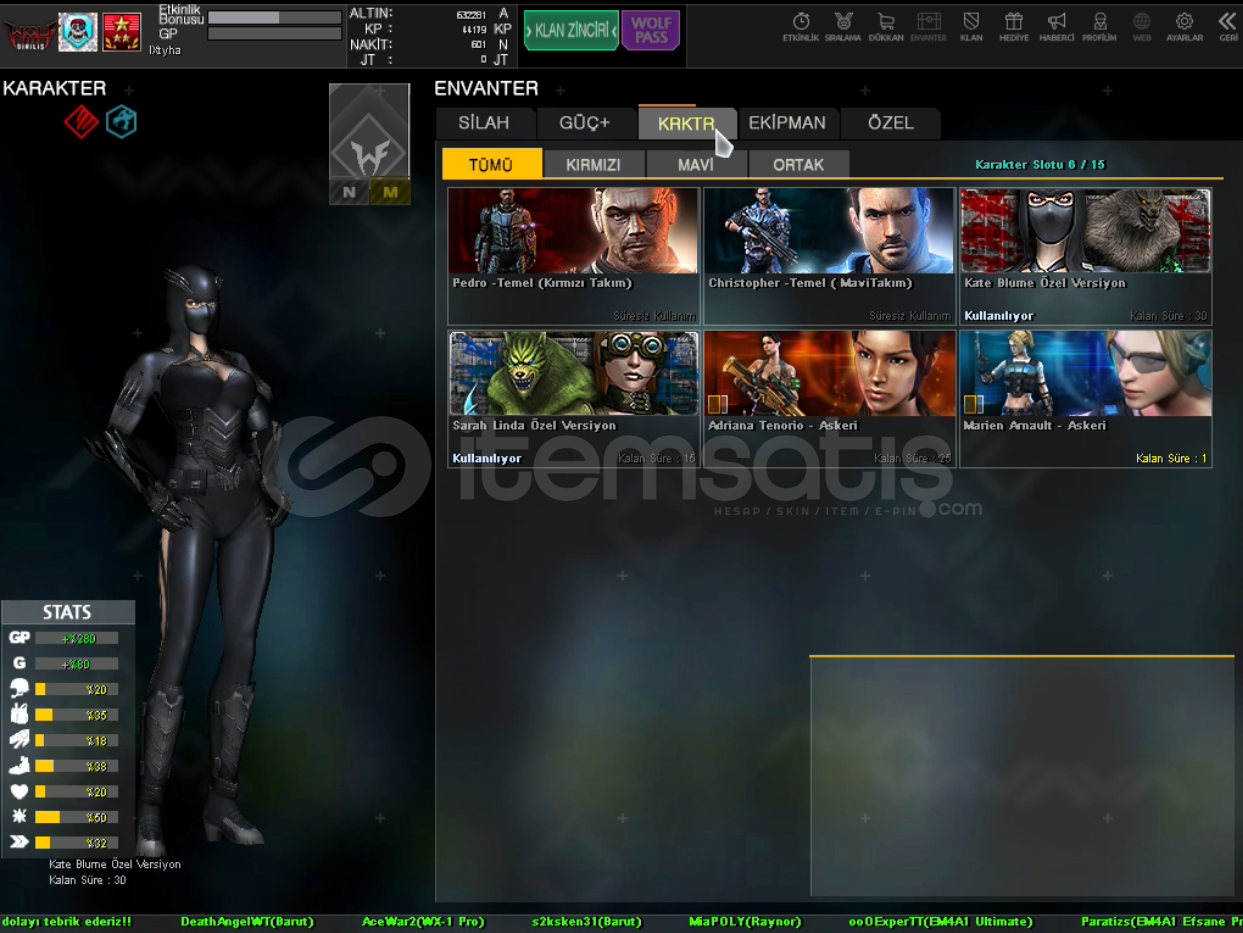Select Adriana Tenorio - Askeri card
This screenshot has width=1243, height=933.
pos(829,399)
